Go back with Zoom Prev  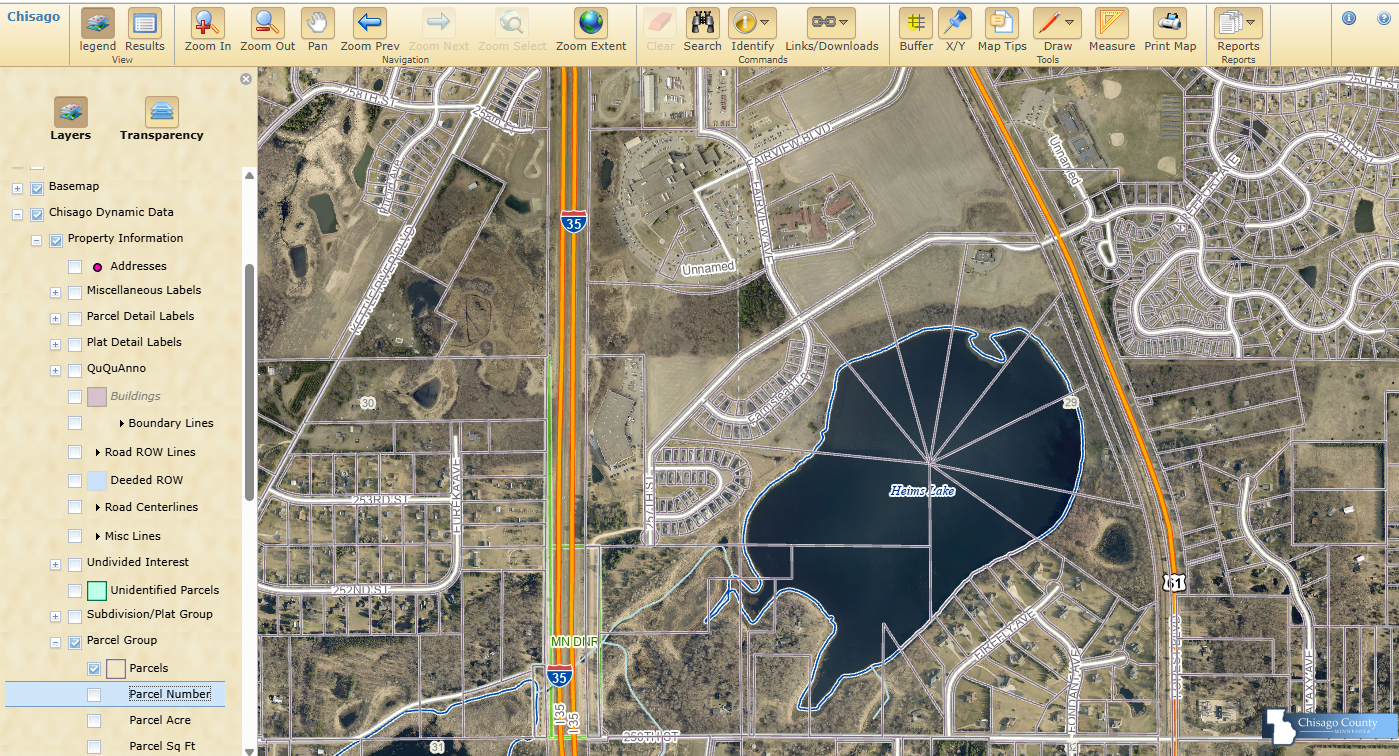[370, 30]
